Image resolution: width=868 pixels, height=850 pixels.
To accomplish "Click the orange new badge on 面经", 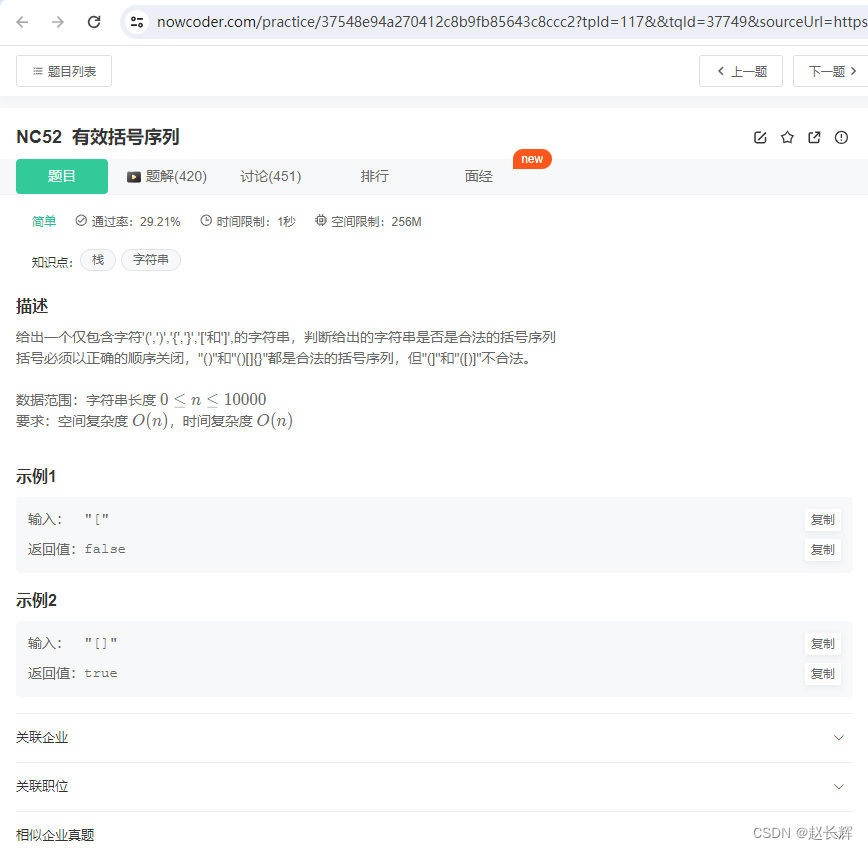I will (532, 158).
